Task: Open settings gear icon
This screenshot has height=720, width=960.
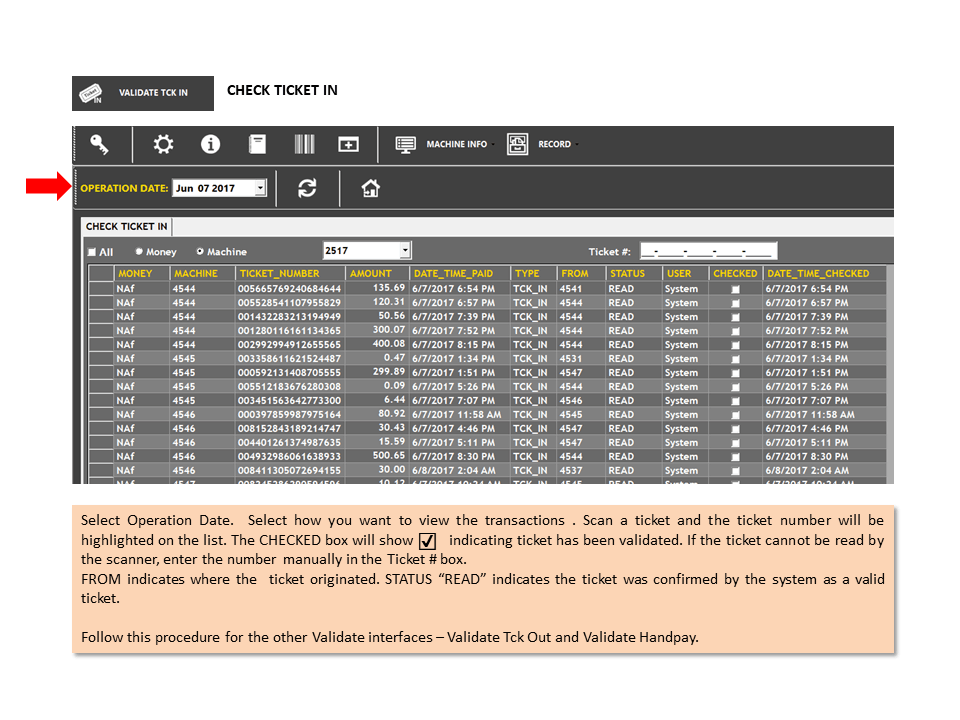Action: [163, 144]
